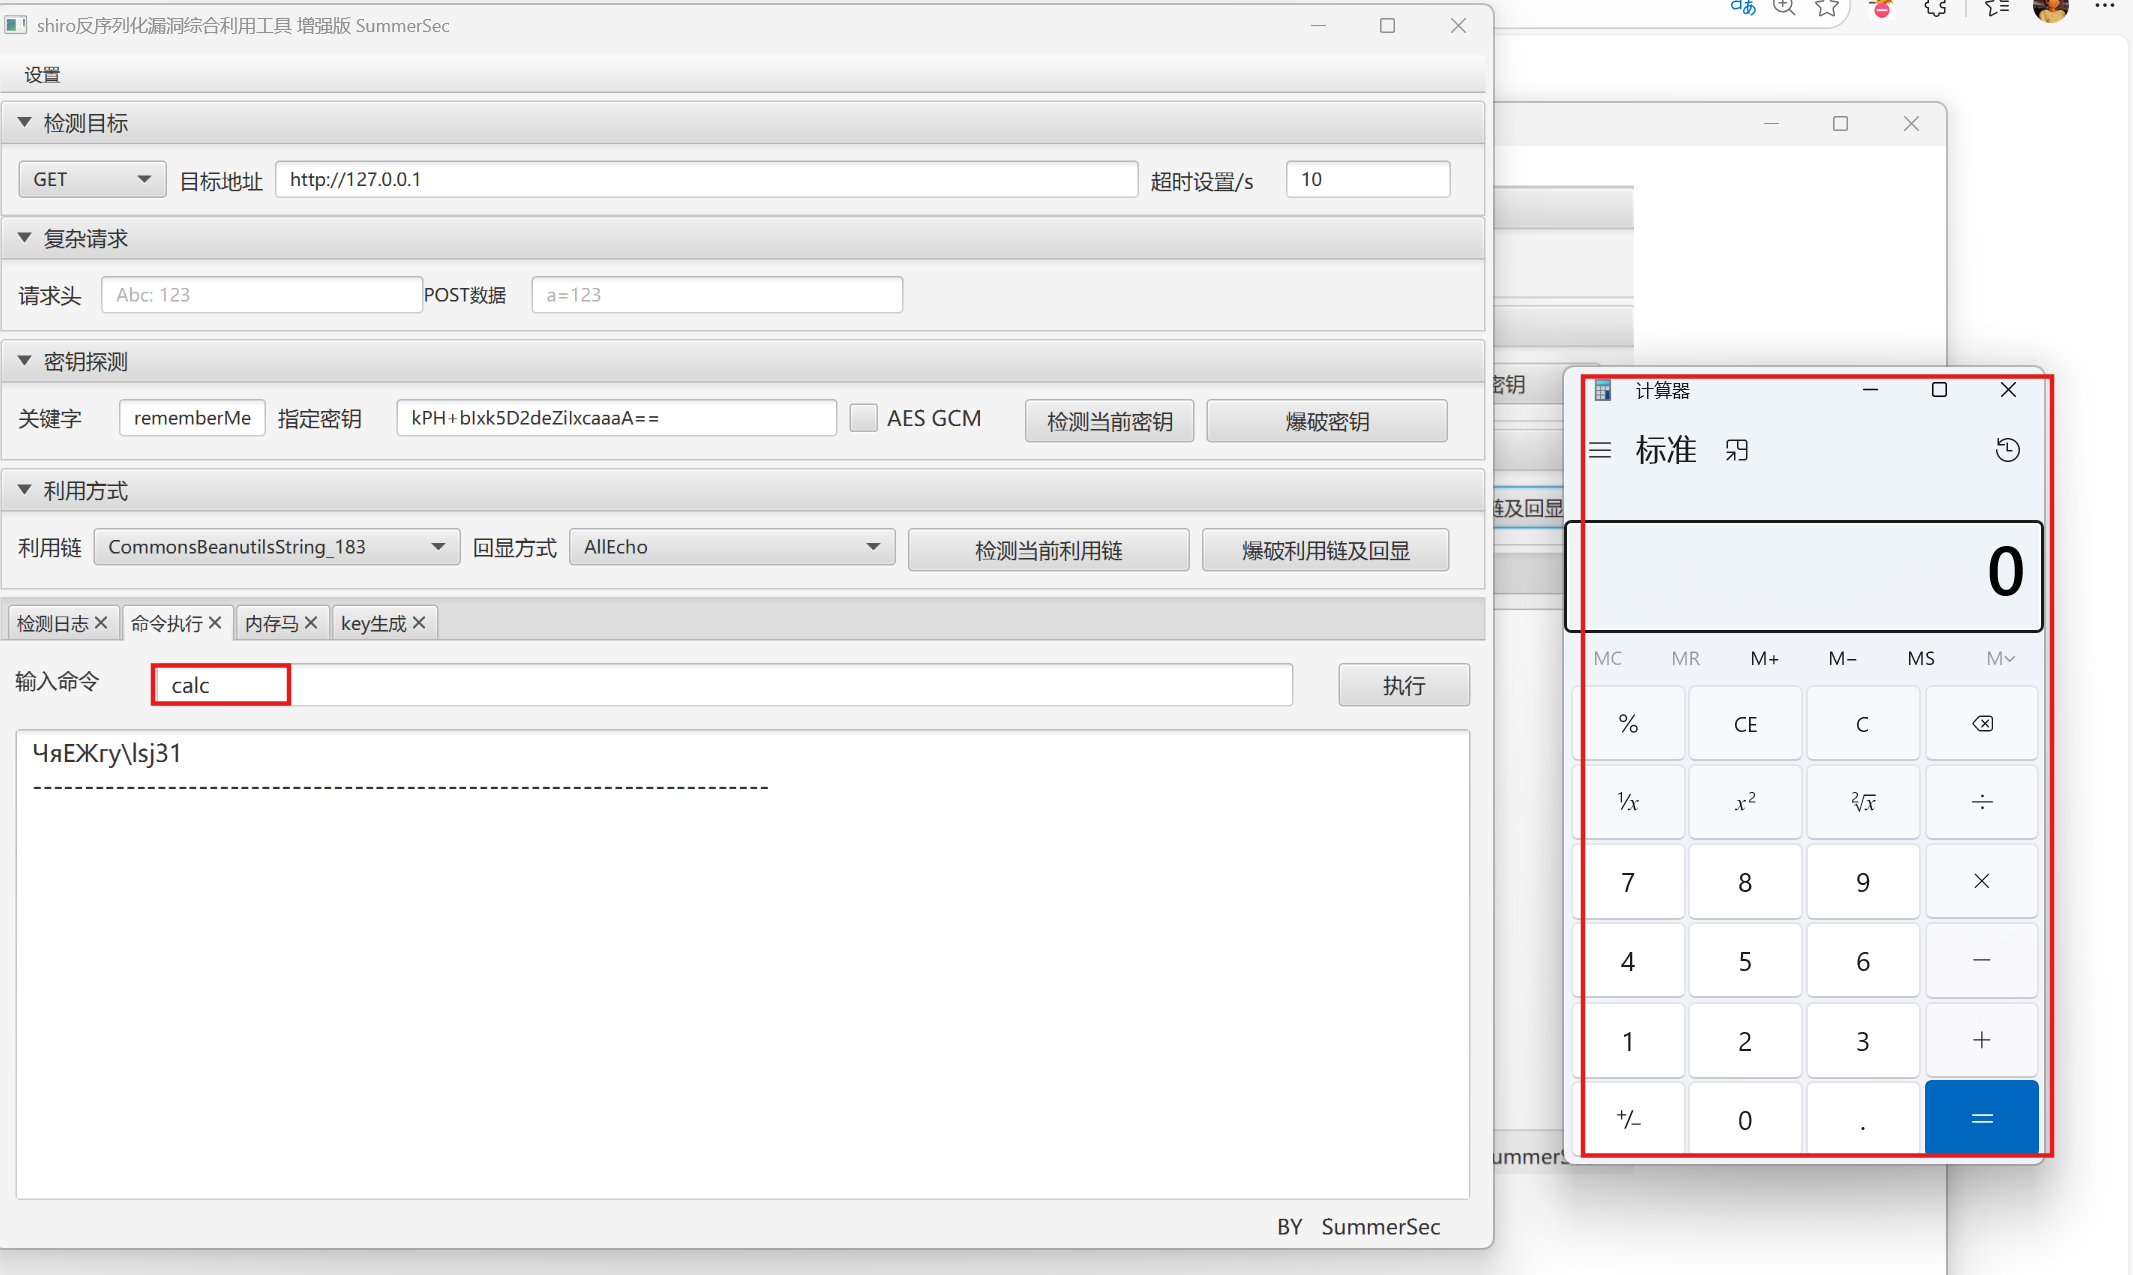Enable the AES GCM checkbox
The height and width of the screenshot is (1275, 2133).
(x=863, y=418)
